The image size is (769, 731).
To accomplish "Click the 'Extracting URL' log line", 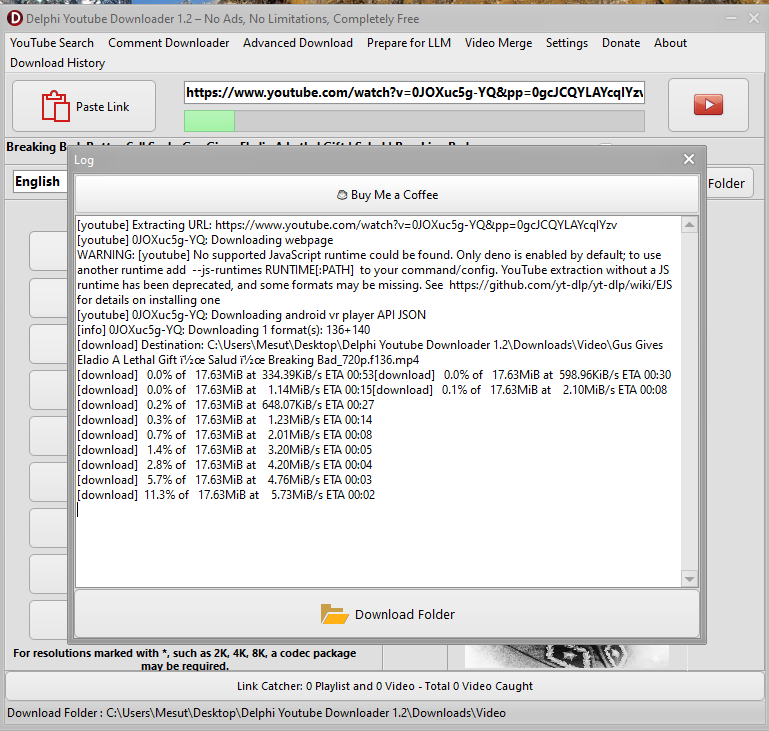I will [347, 225].
